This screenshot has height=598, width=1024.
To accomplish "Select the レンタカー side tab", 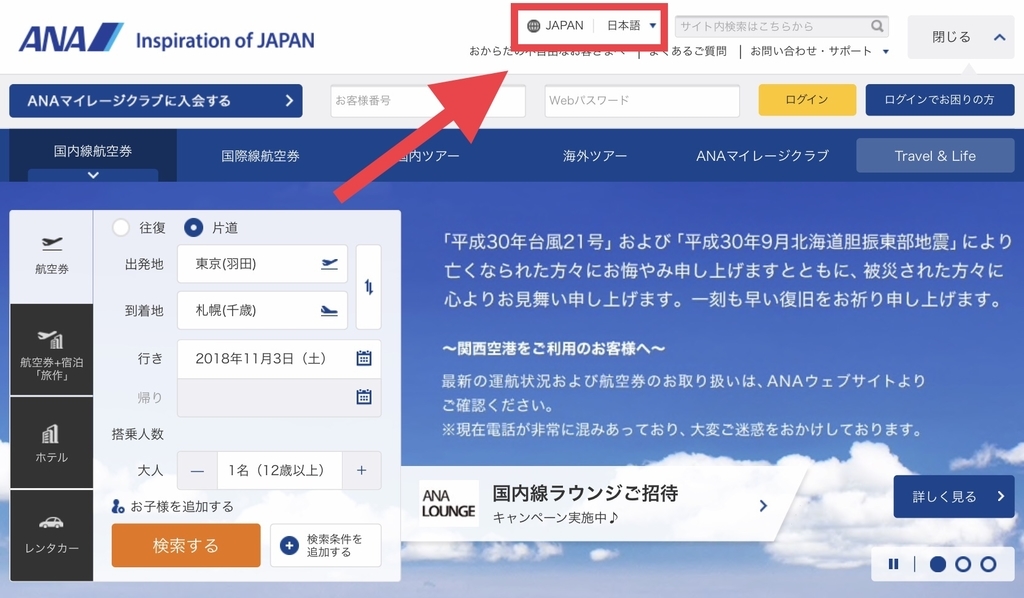I will (52, 535).
